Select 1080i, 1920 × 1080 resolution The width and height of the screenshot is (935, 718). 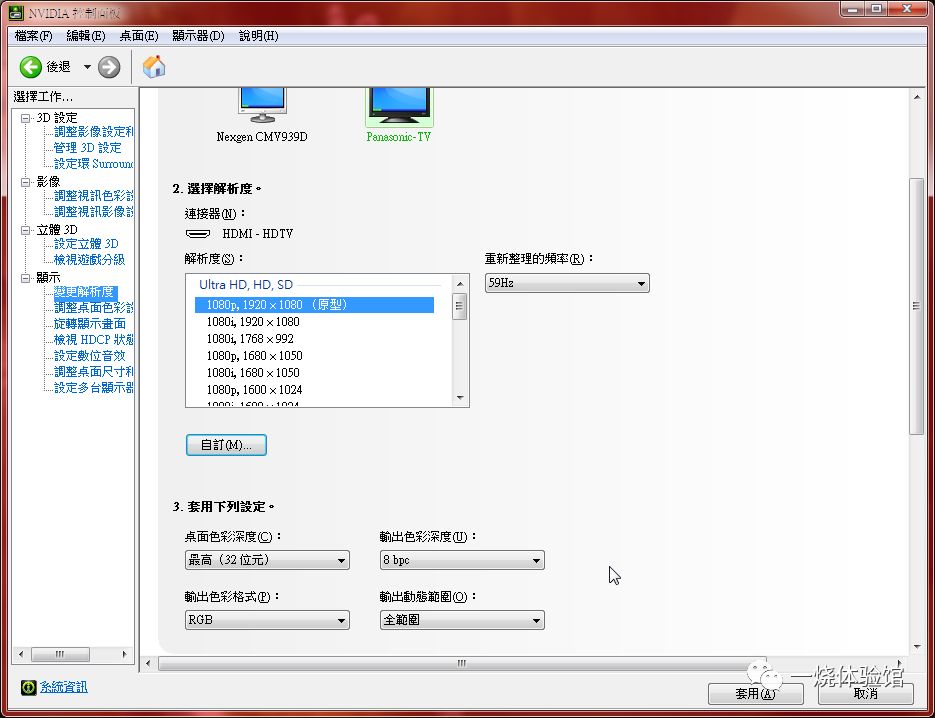click(314, 322)
